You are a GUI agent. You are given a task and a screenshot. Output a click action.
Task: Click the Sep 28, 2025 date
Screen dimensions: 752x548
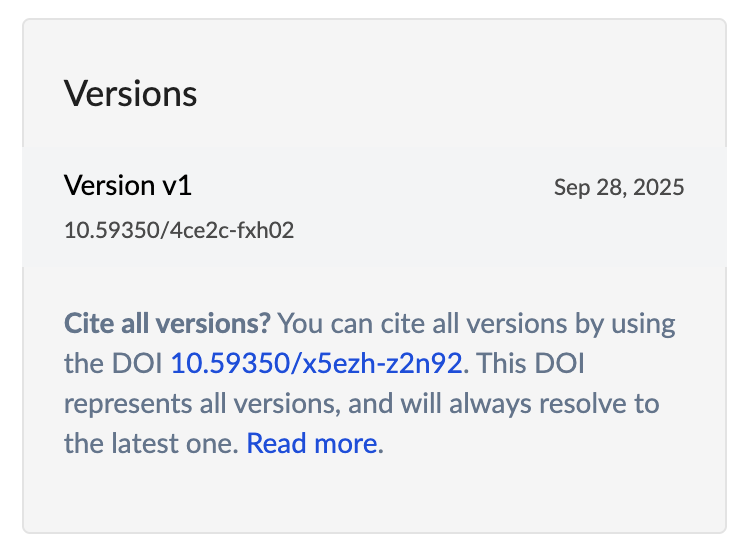(619, 187)
